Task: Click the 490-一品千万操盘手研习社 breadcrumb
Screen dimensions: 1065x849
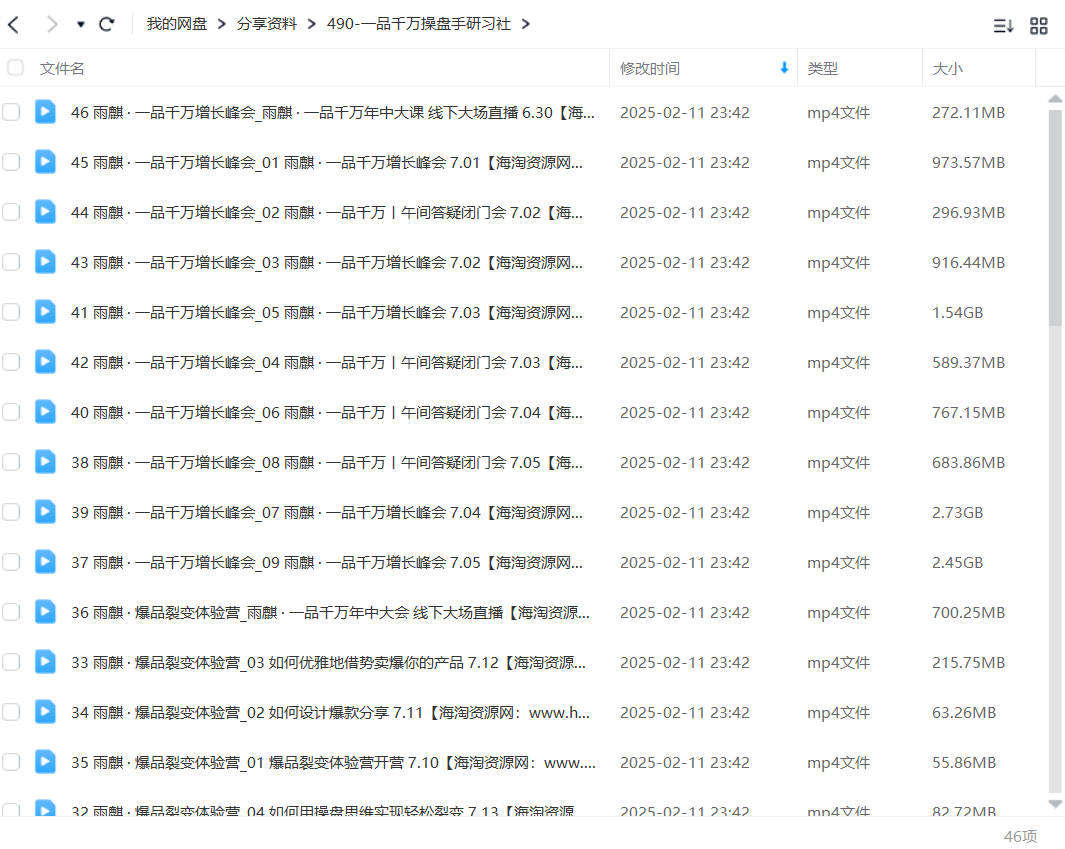Action: (x=418, y=24)
